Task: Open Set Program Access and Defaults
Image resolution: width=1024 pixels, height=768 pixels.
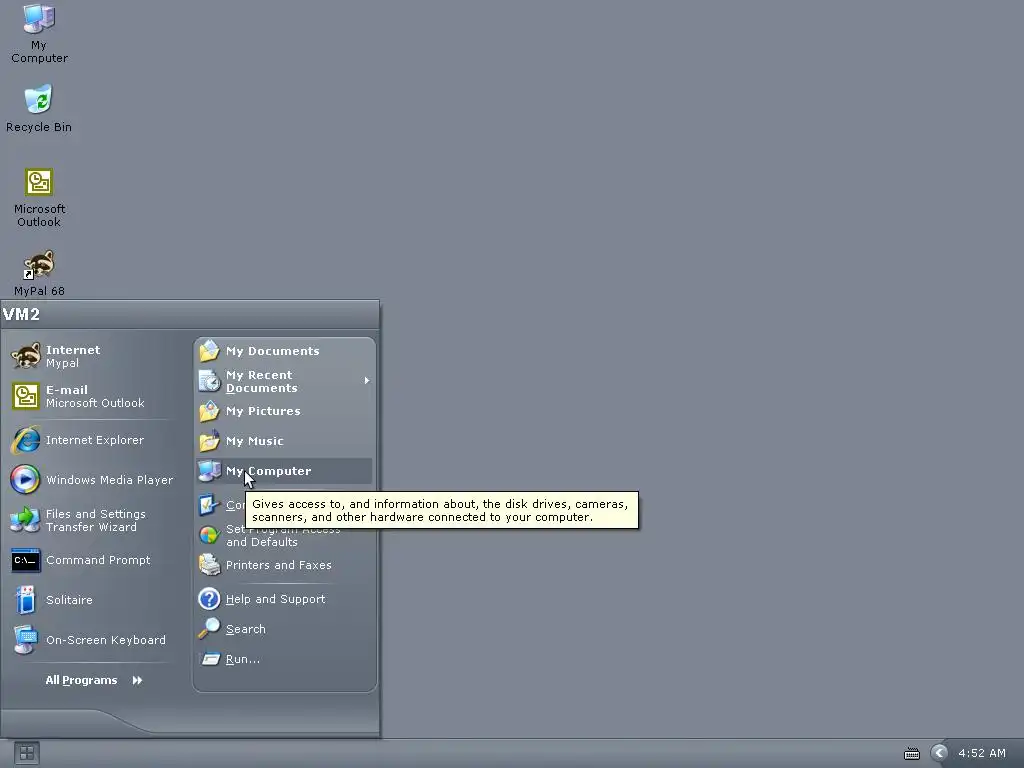Action: (284, 536)
